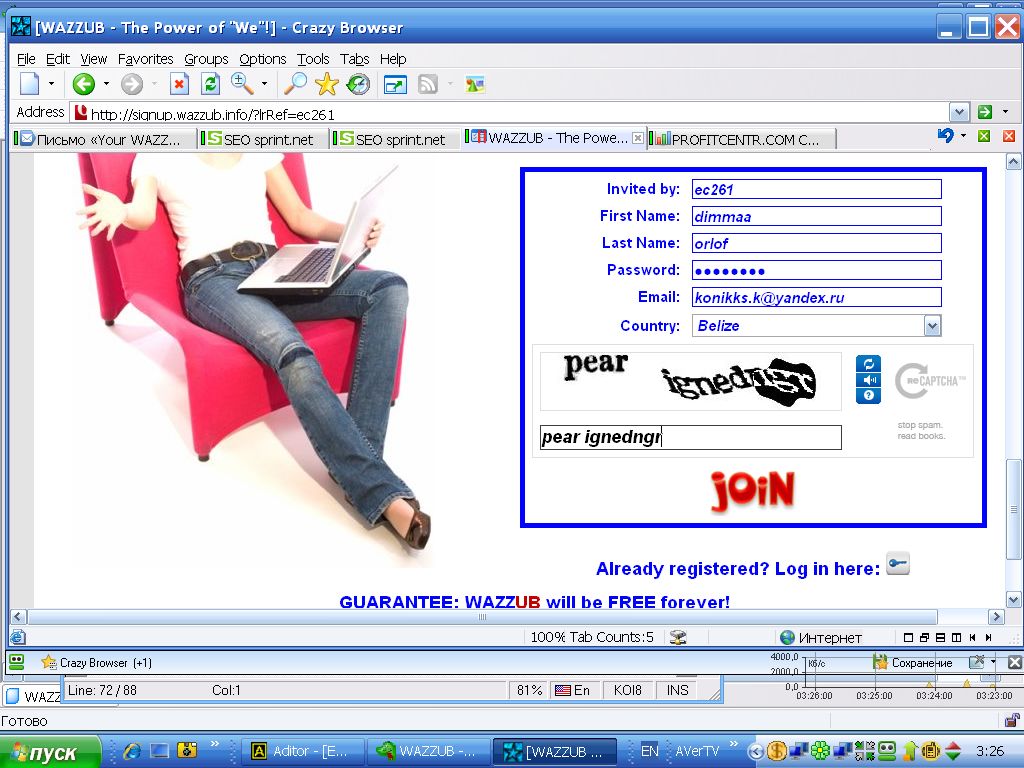
Task: Click the Internet Explorer quick launch icon
Action: tap(133, 752)
